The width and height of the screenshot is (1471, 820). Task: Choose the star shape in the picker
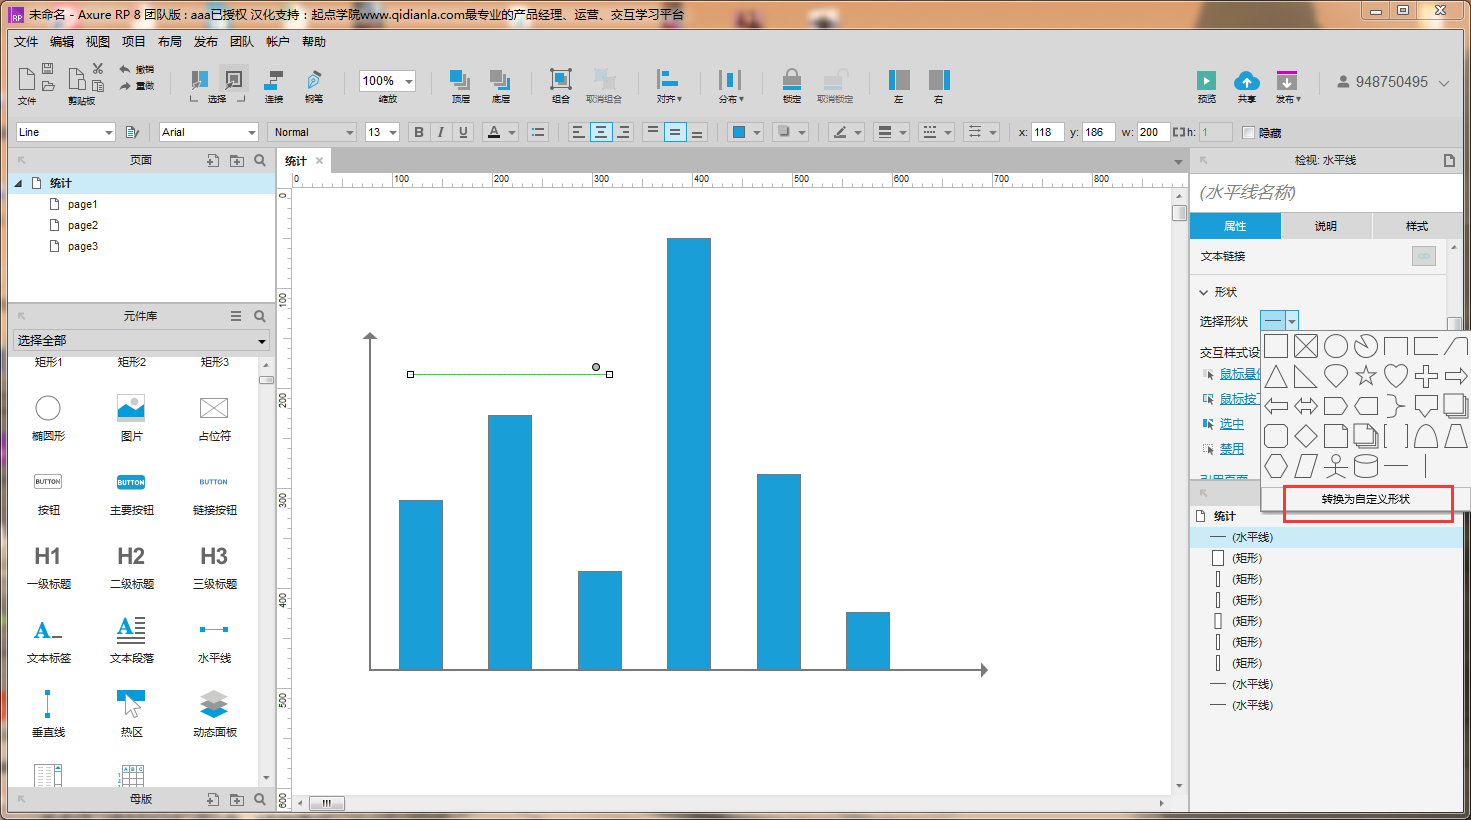click(x=1366, y=376)
